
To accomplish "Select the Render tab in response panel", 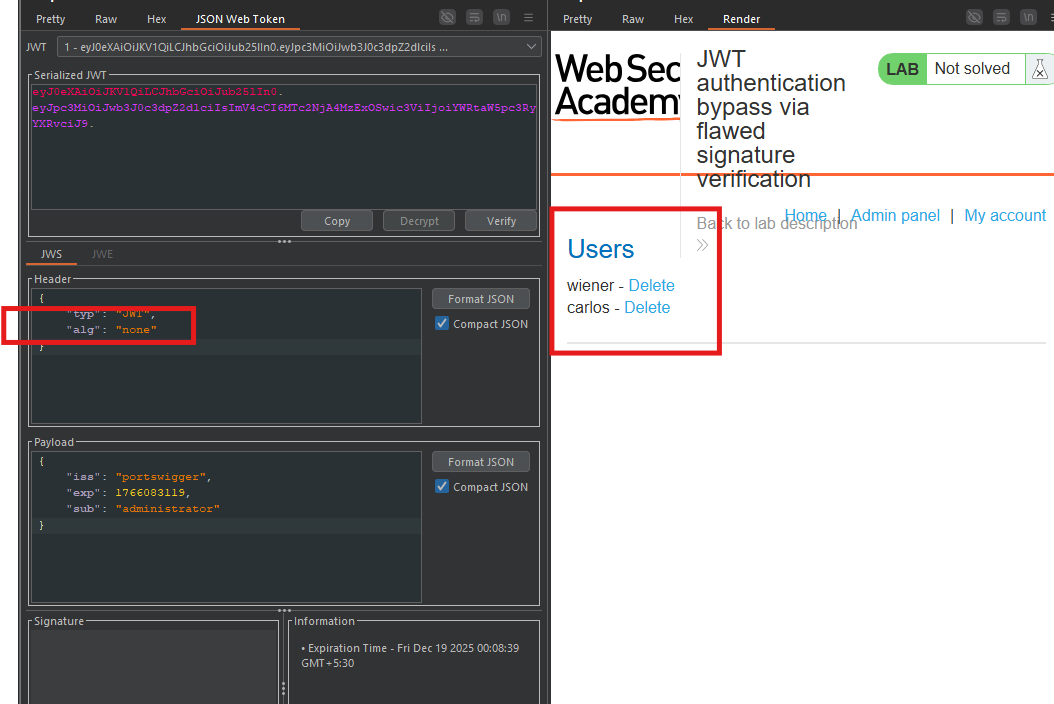I will [x=741, y=19].
